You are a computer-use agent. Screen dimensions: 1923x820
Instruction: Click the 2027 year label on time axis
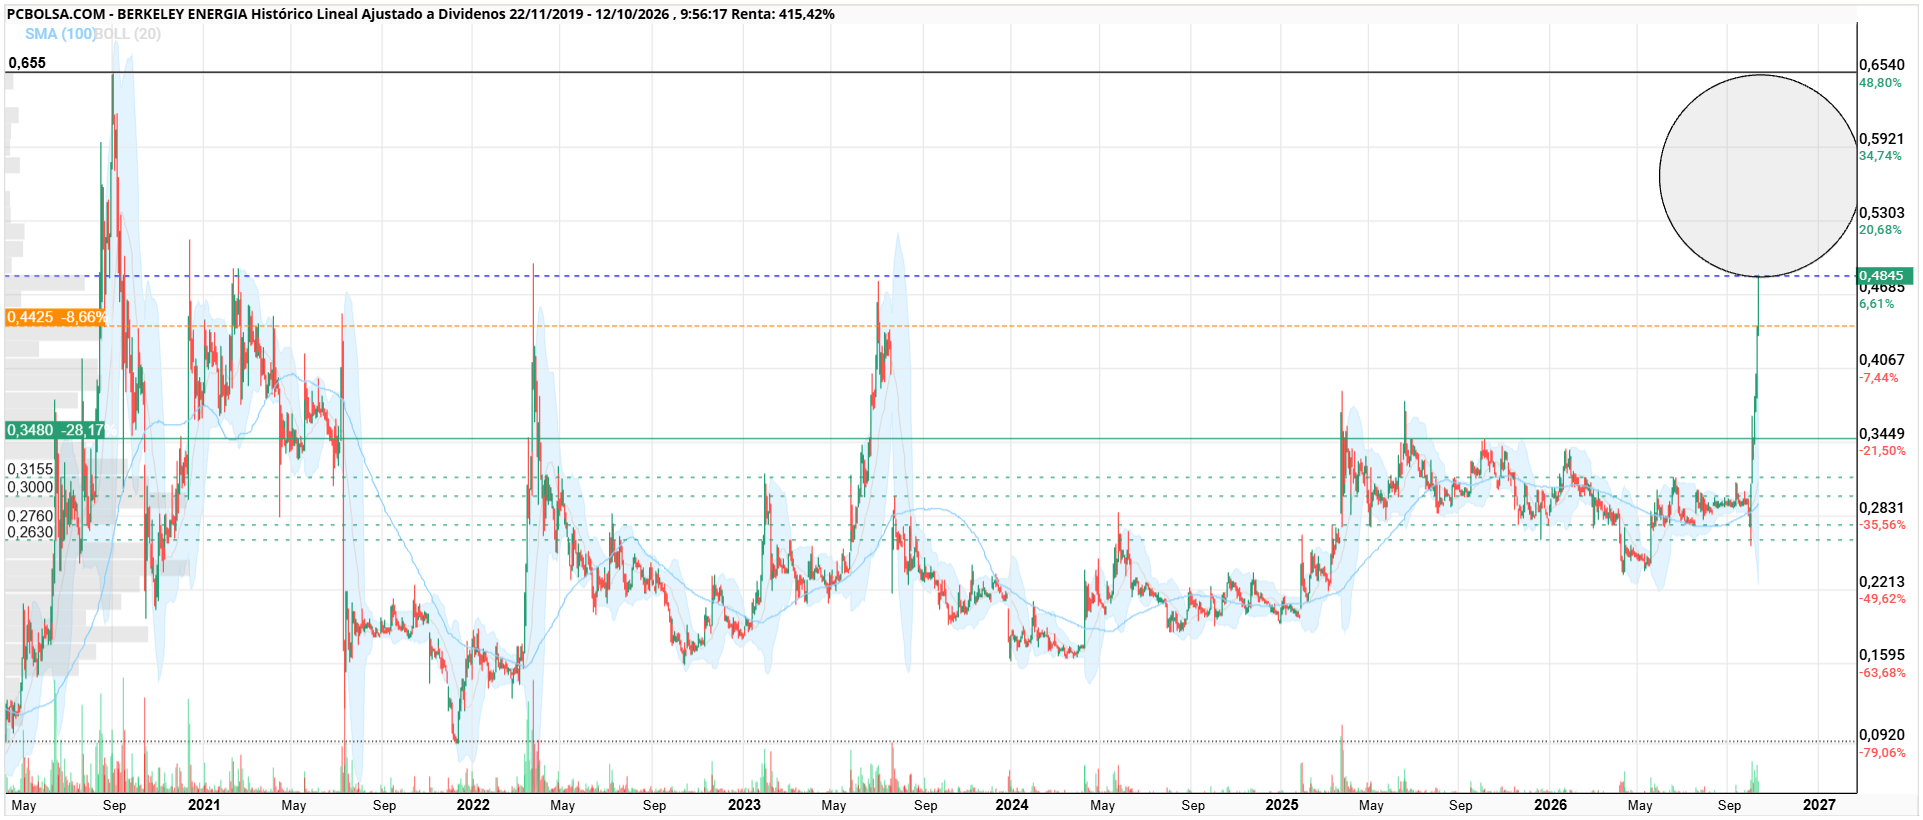[1820, 805]
